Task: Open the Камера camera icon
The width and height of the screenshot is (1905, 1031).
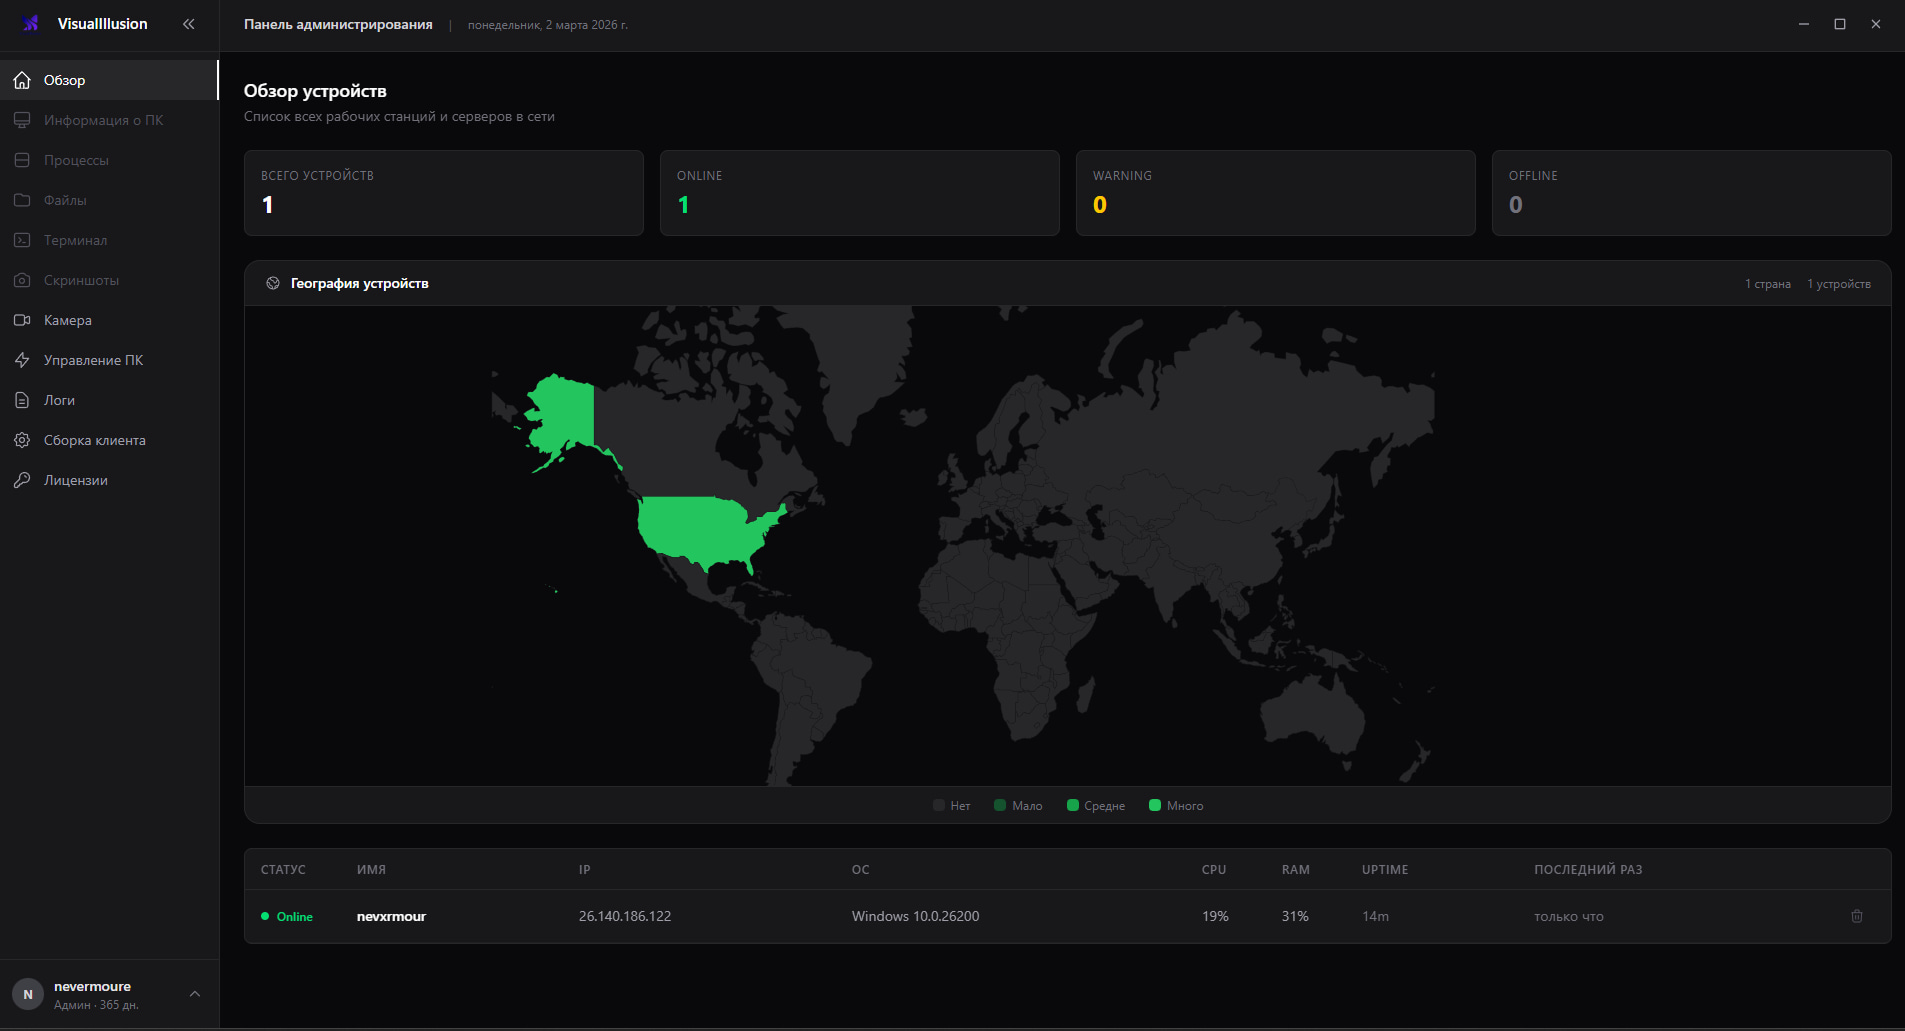Action: click(22, 320)
